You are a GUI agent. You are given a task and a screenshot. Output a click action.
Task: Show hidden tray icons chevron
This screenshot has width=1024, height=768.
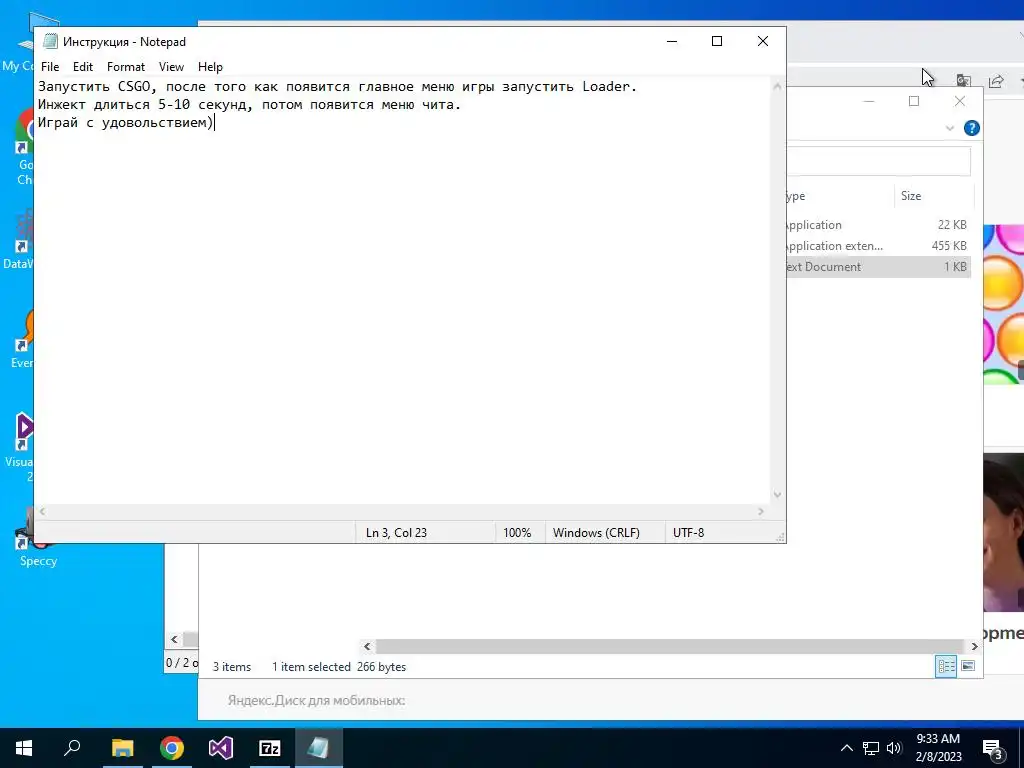(x=846, y=748)
